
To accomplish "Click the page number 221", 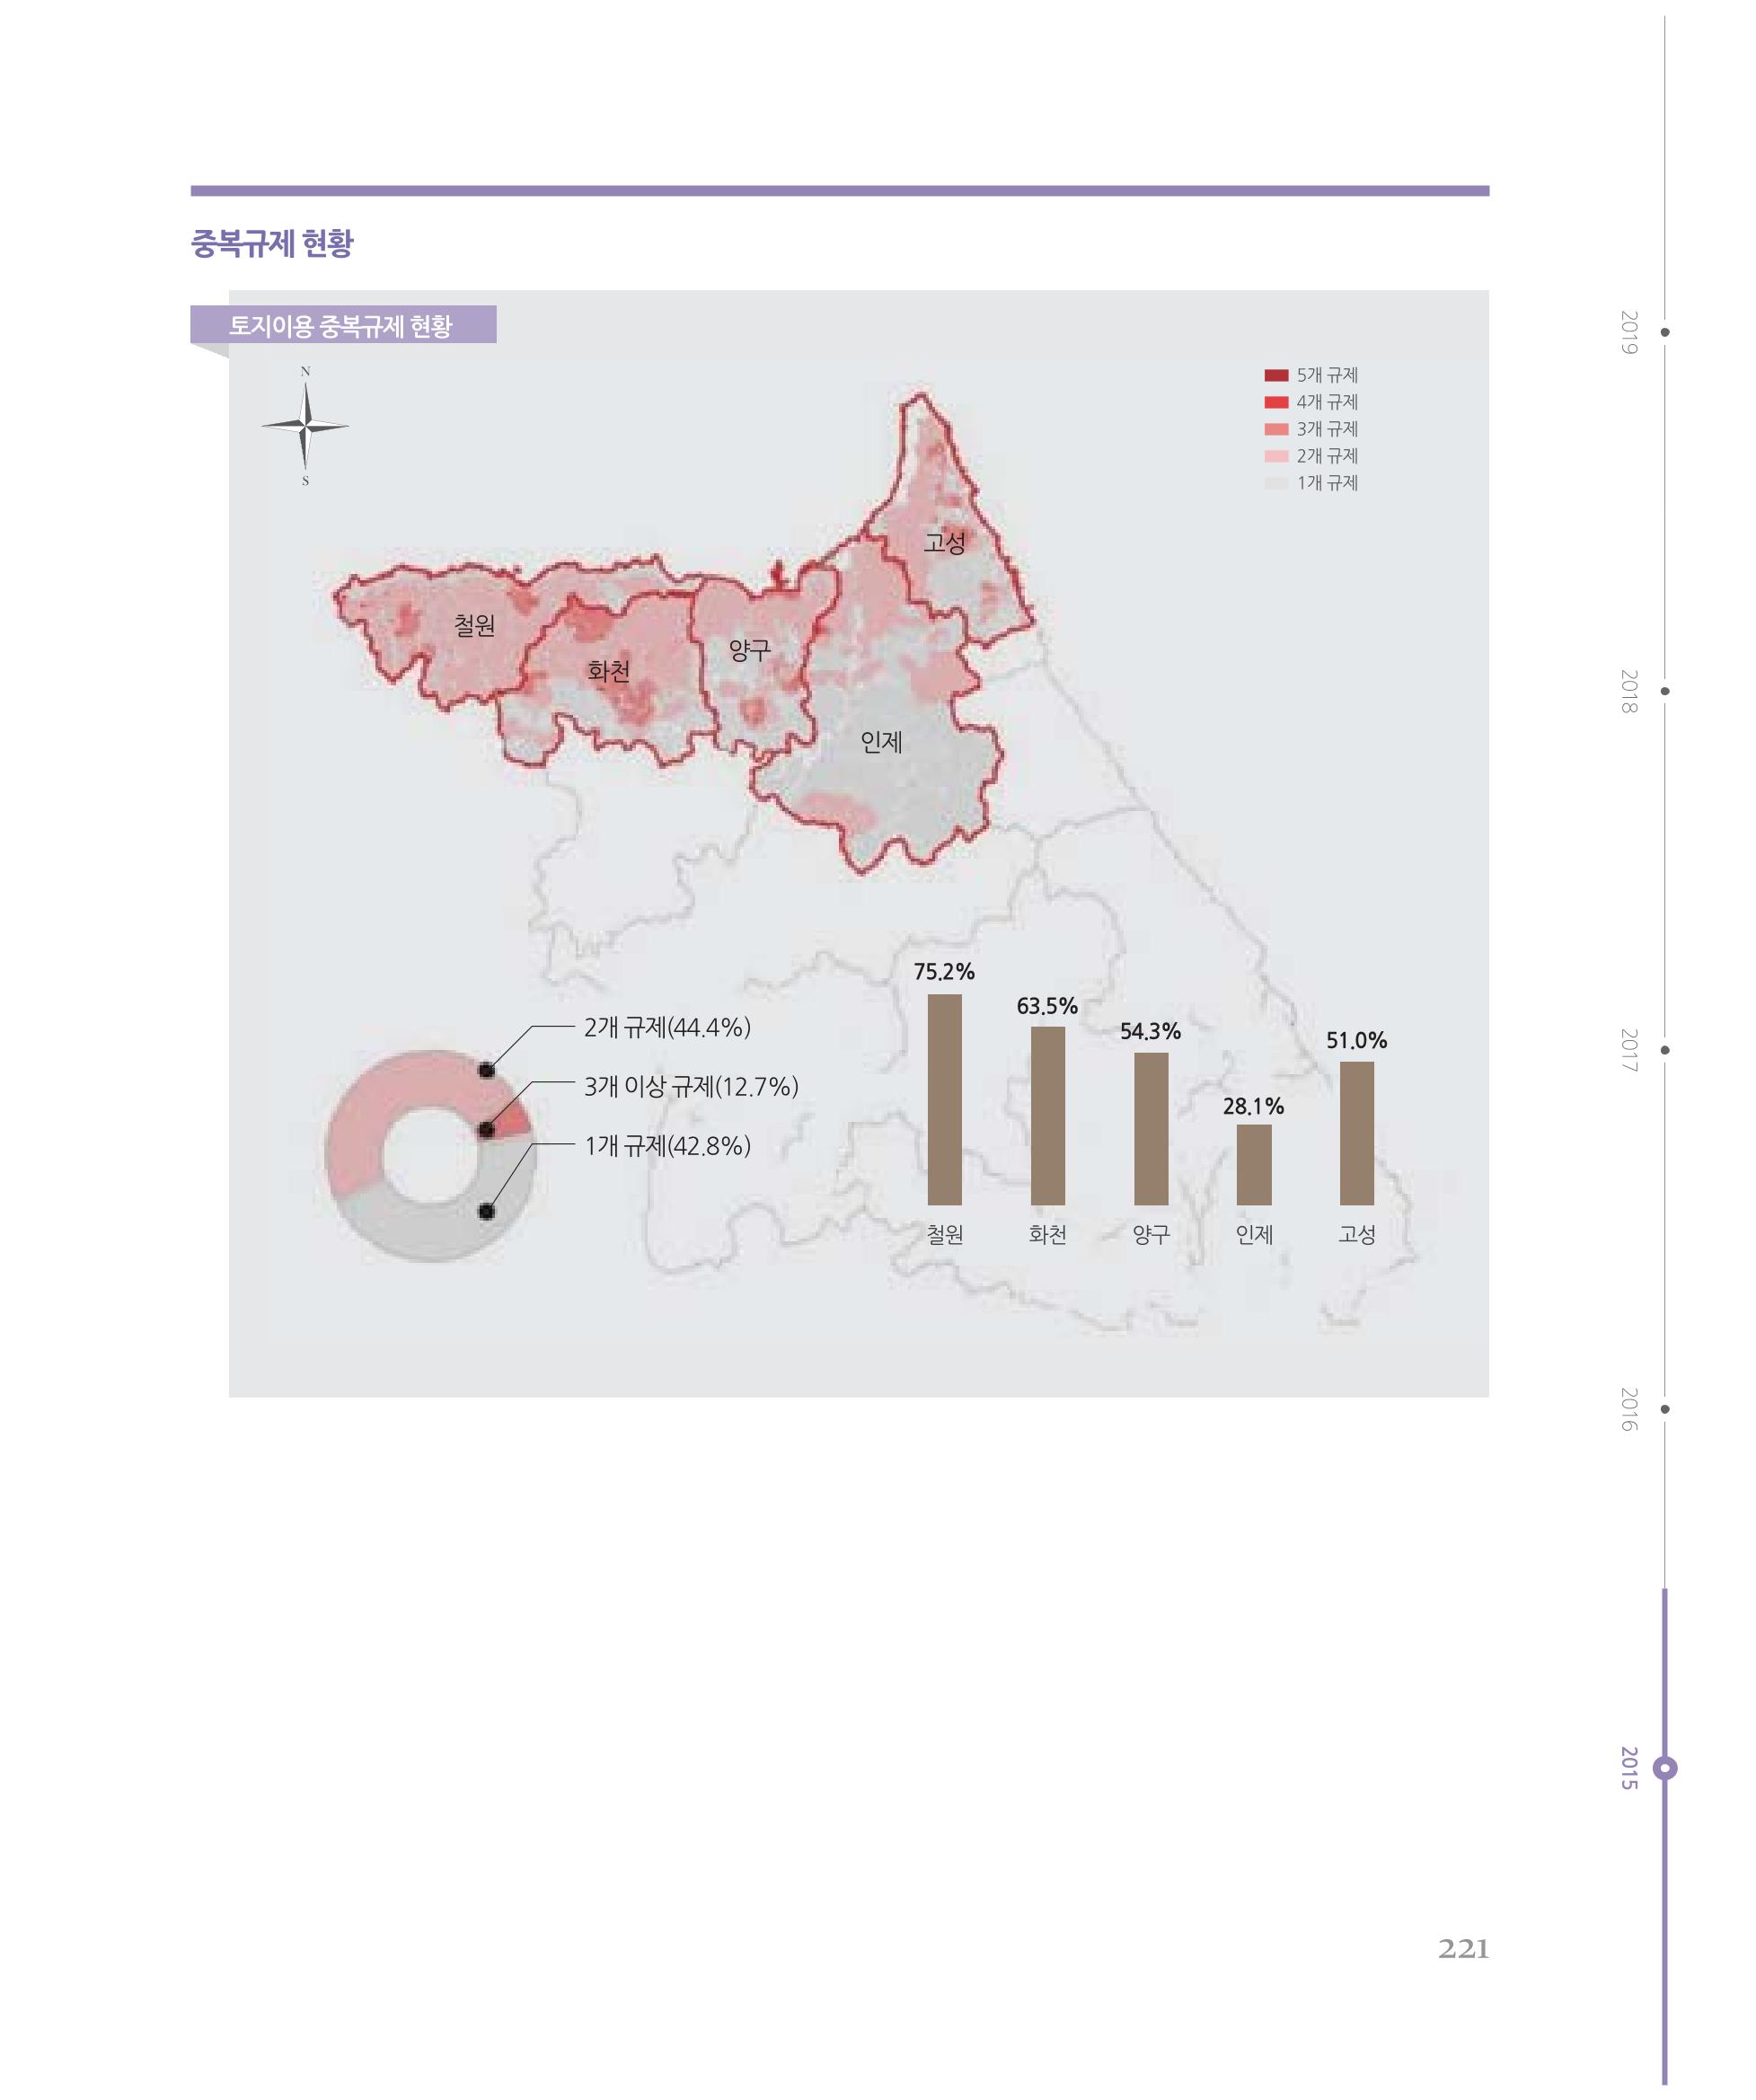I will coord(1464,1949).
